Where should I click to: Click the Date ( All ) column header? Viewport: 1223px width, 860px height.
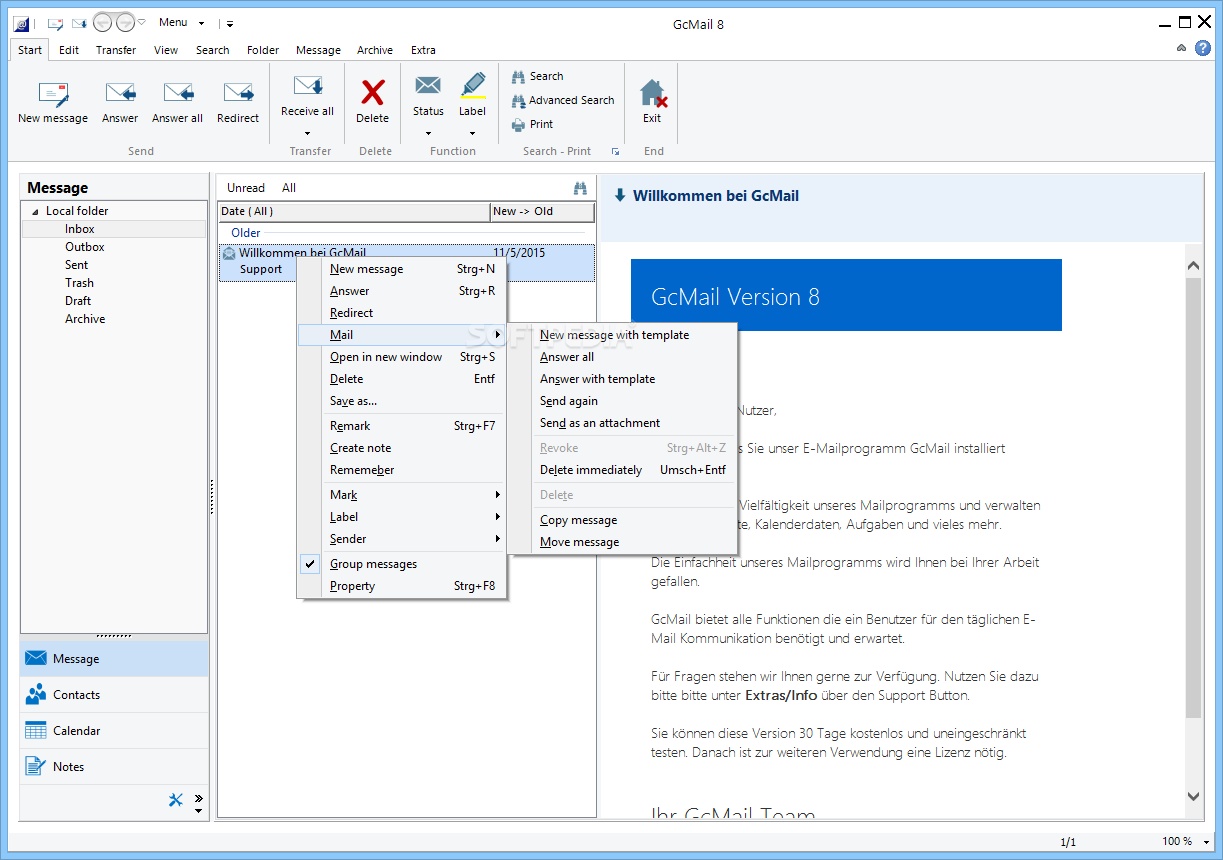click(x=354, y=212)
